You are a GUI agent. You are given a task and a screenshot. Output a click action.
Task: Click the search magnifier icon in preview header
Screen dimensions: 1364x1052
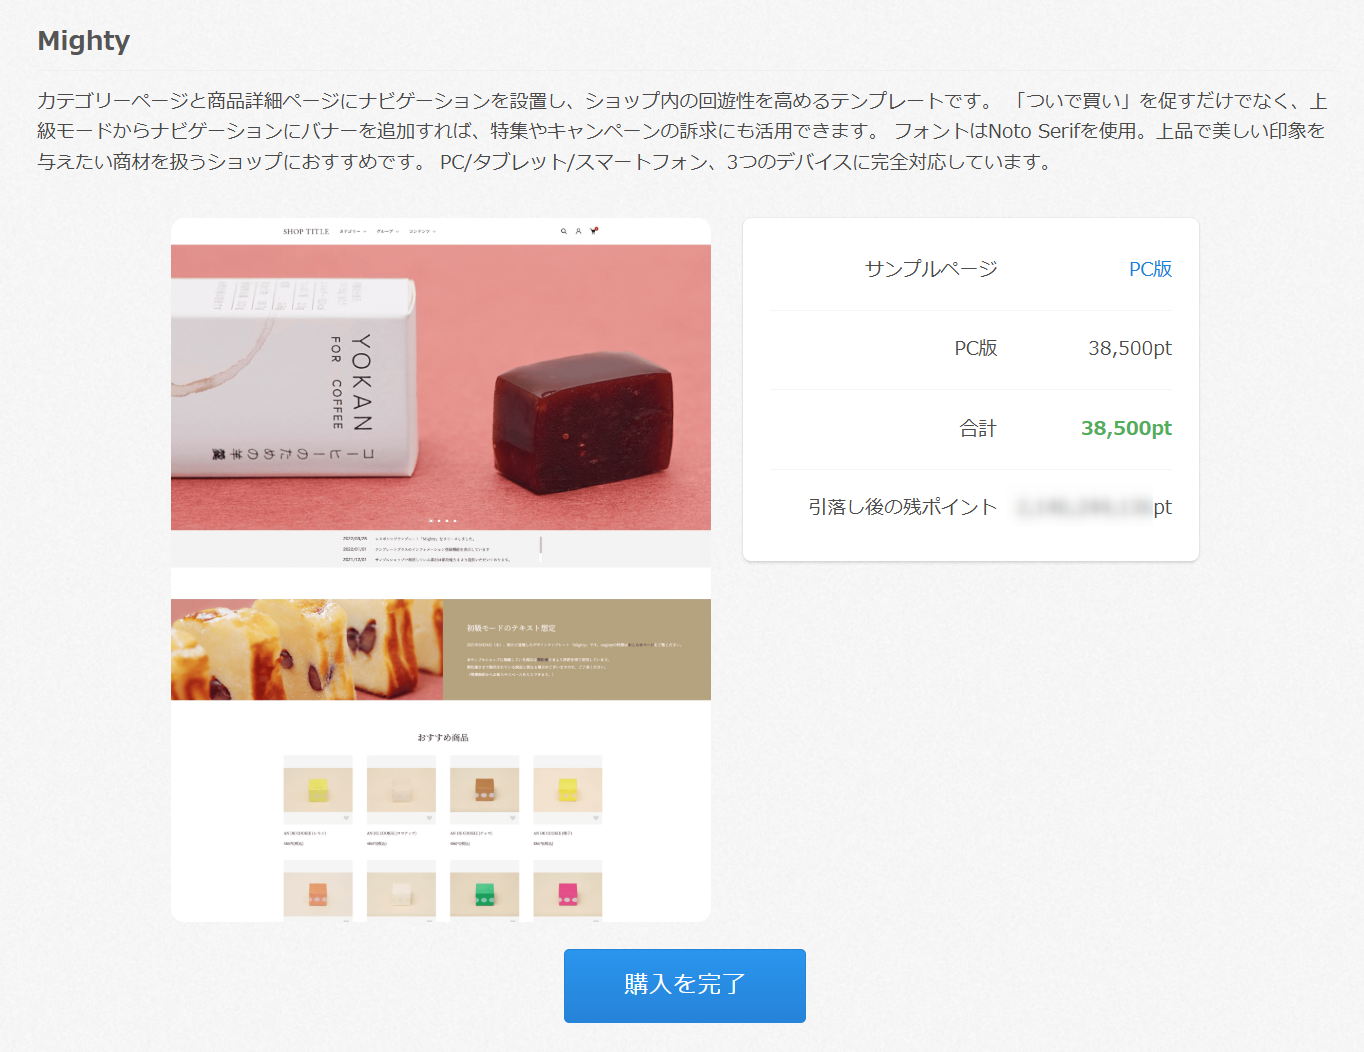click(x=564, y=231)
